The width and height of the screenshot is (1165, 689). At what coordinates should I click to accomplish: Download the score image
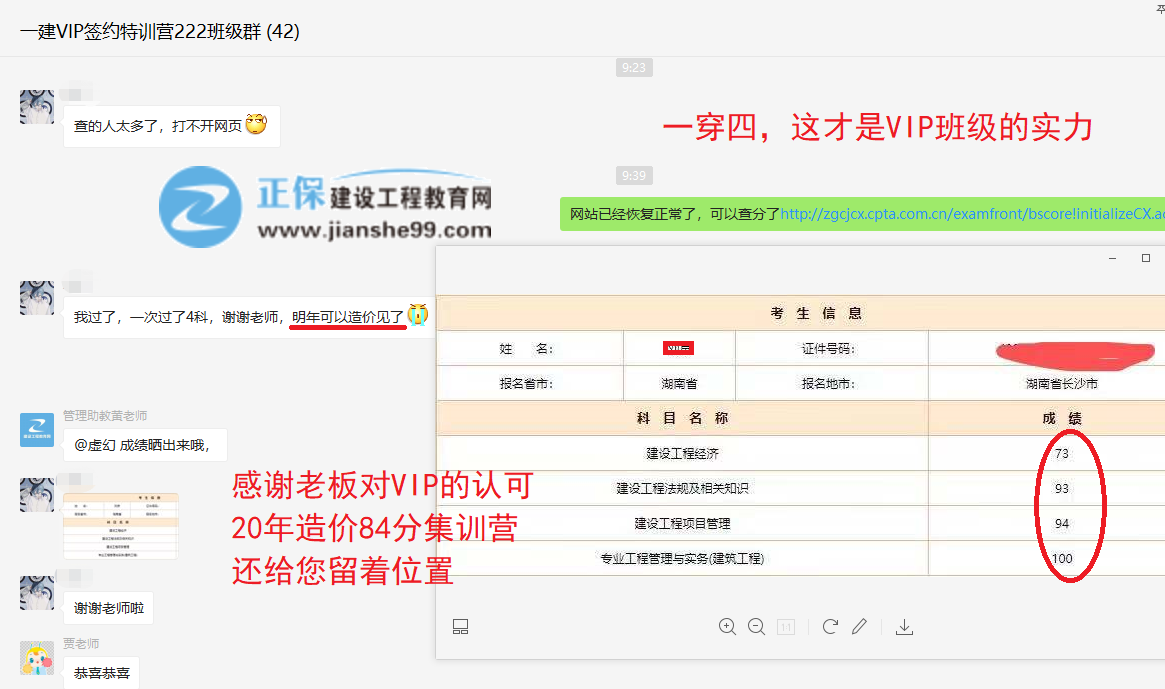point(904,627)
